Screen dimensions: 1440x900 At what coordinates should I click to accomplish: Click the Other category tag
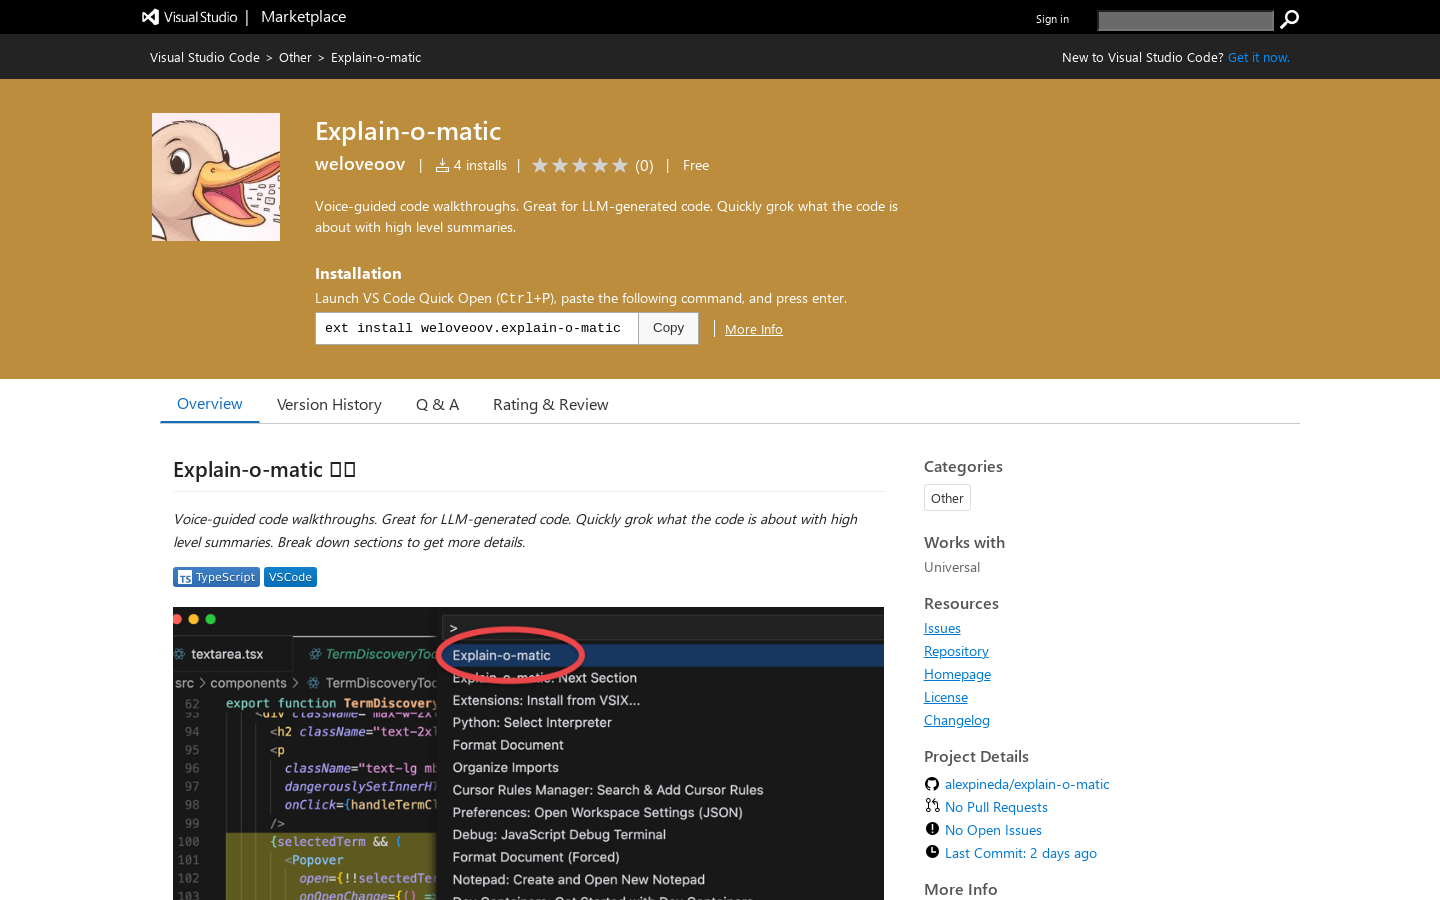pyautogui.click(x=947, y=498)
